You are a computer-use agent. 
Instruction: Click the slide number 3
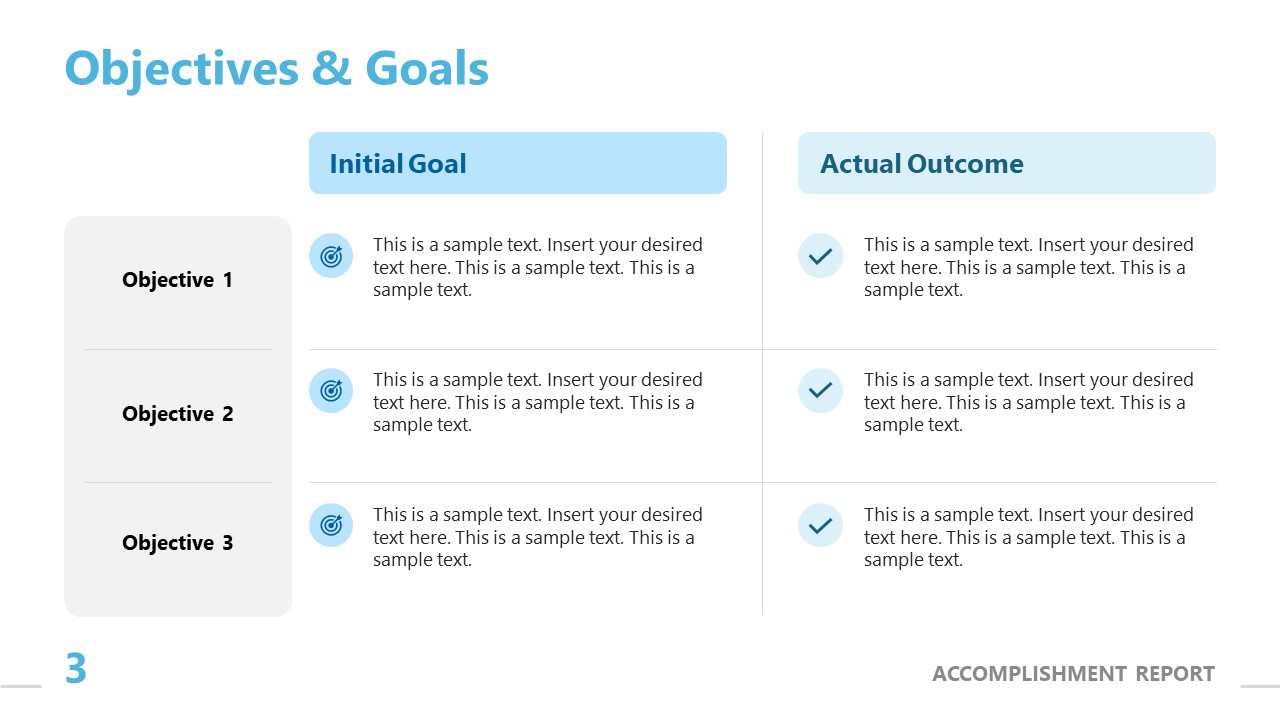76,669
